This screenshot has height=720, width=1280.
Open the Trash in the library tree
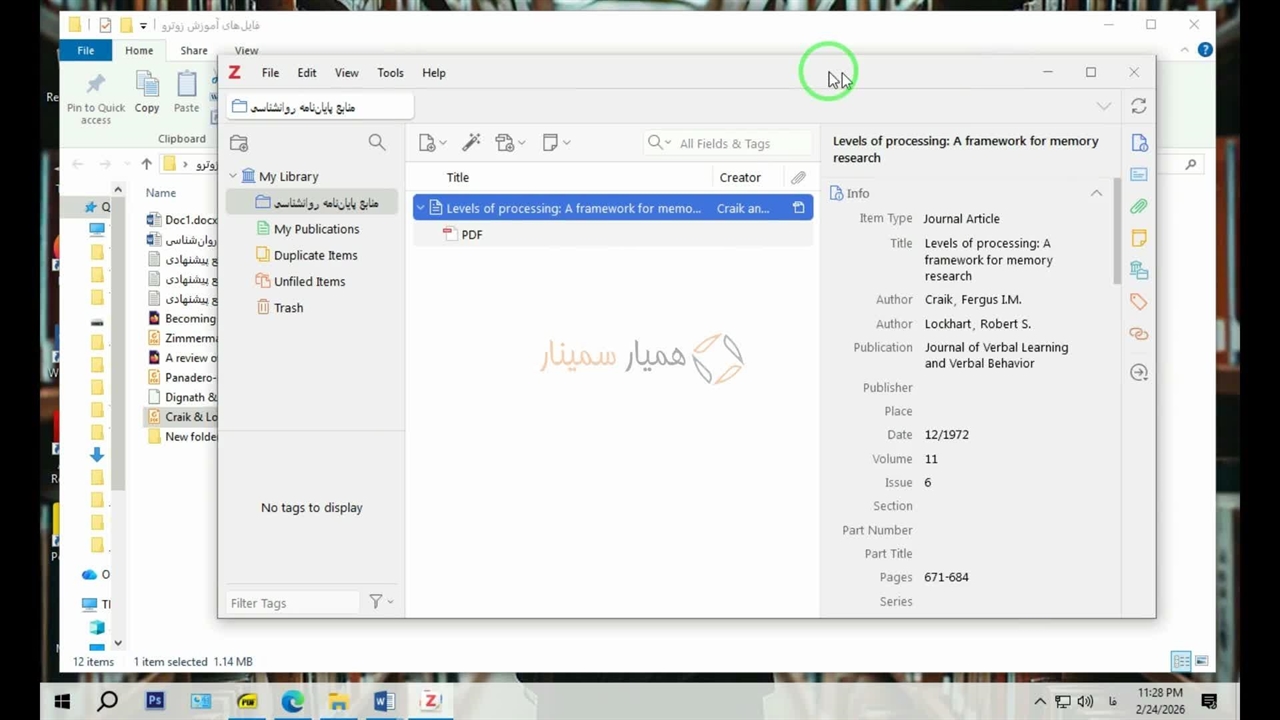click(x=288, y=307)
